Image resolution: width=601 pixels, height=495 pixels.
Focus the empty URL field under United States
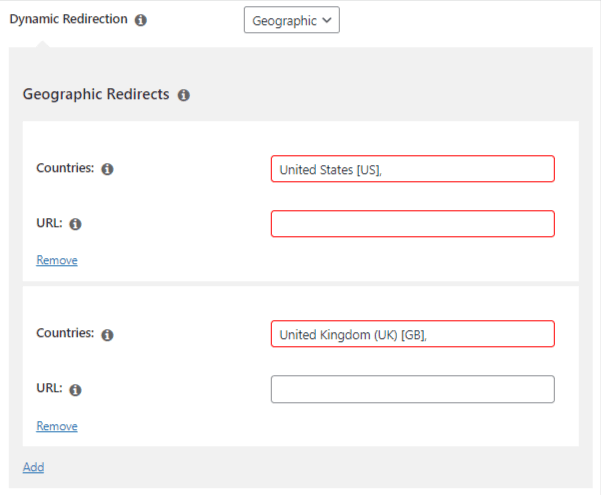412,224
